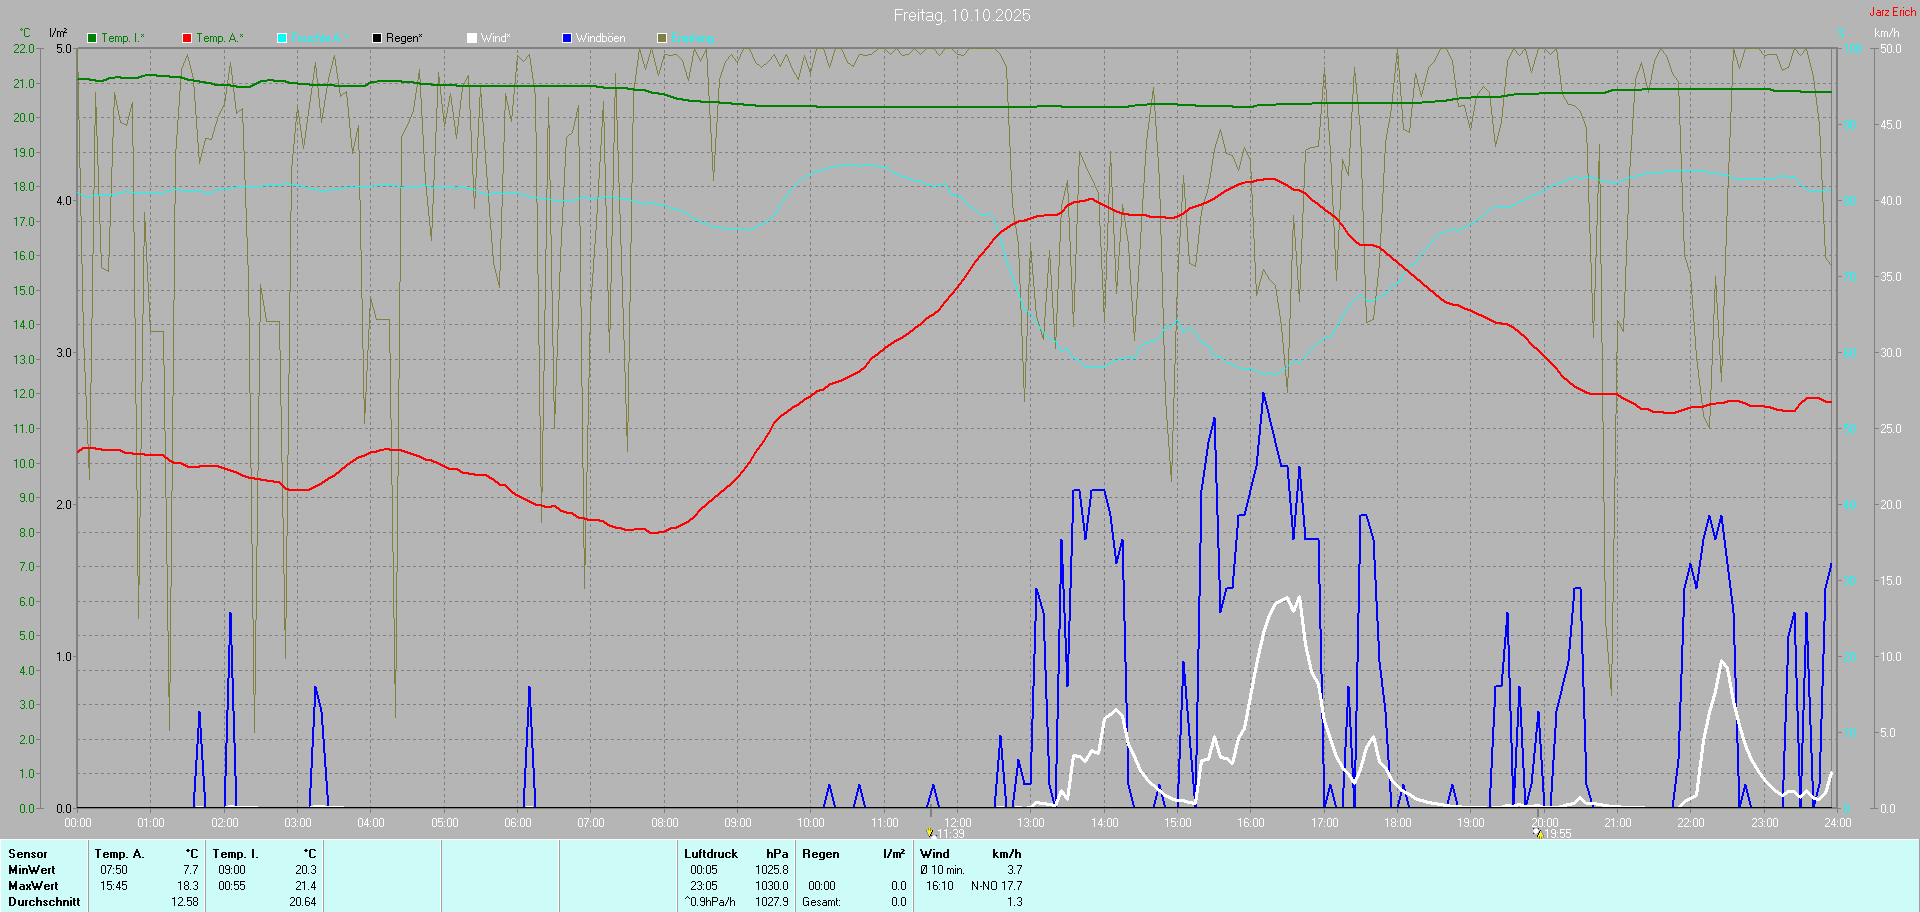Click the '°C' axis unit above the chart

[26, 33]
